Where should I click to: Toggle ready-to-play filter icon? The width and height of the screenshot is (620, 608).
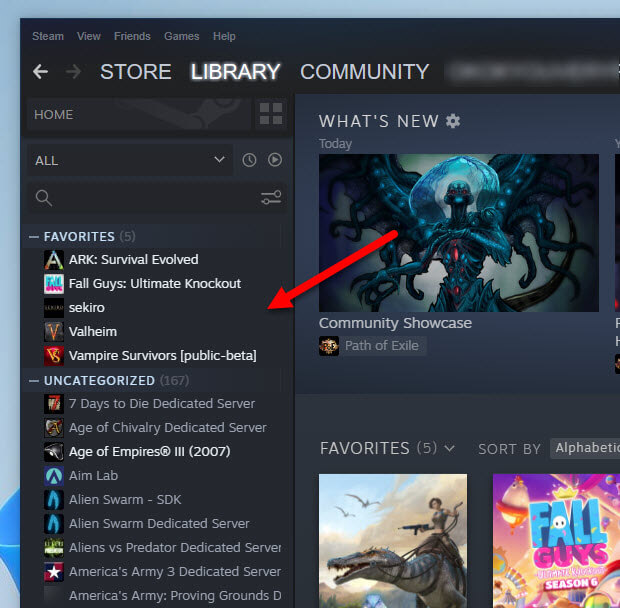coord(275,160)
